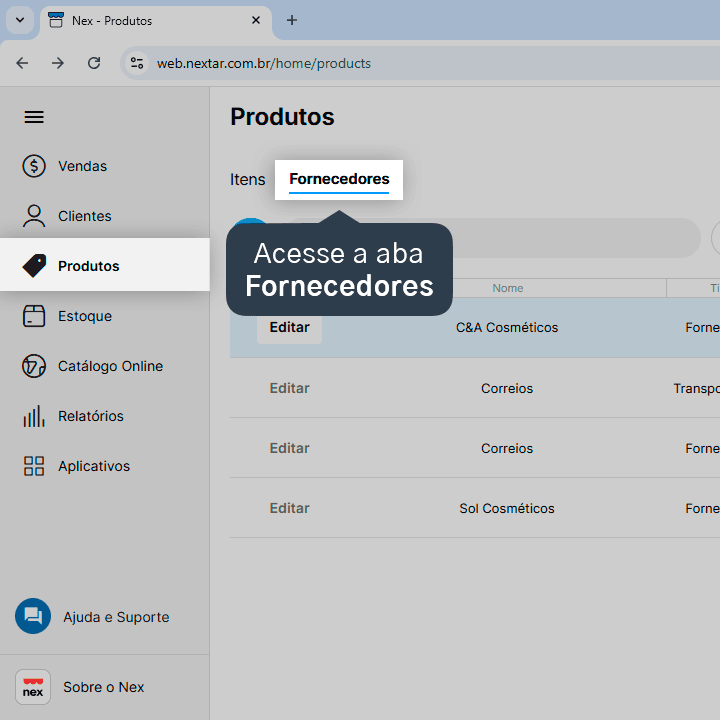720x720 pixels.
Task: Click the address bar URL
Action: tap(264, 63)
